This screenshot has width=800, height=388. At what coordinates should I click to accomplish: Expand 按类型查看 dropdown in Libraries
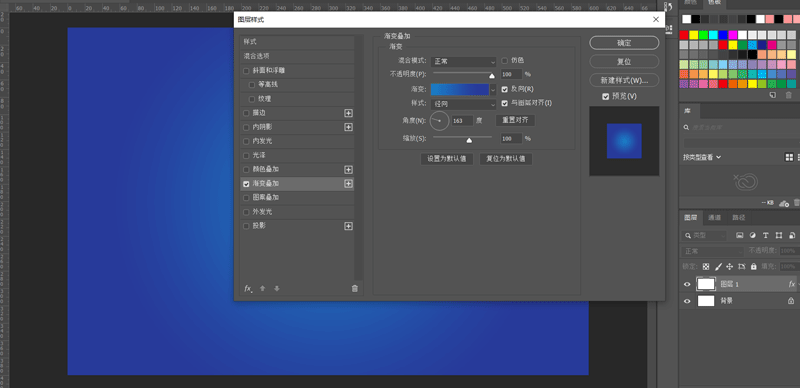click(x=702, y=157)
